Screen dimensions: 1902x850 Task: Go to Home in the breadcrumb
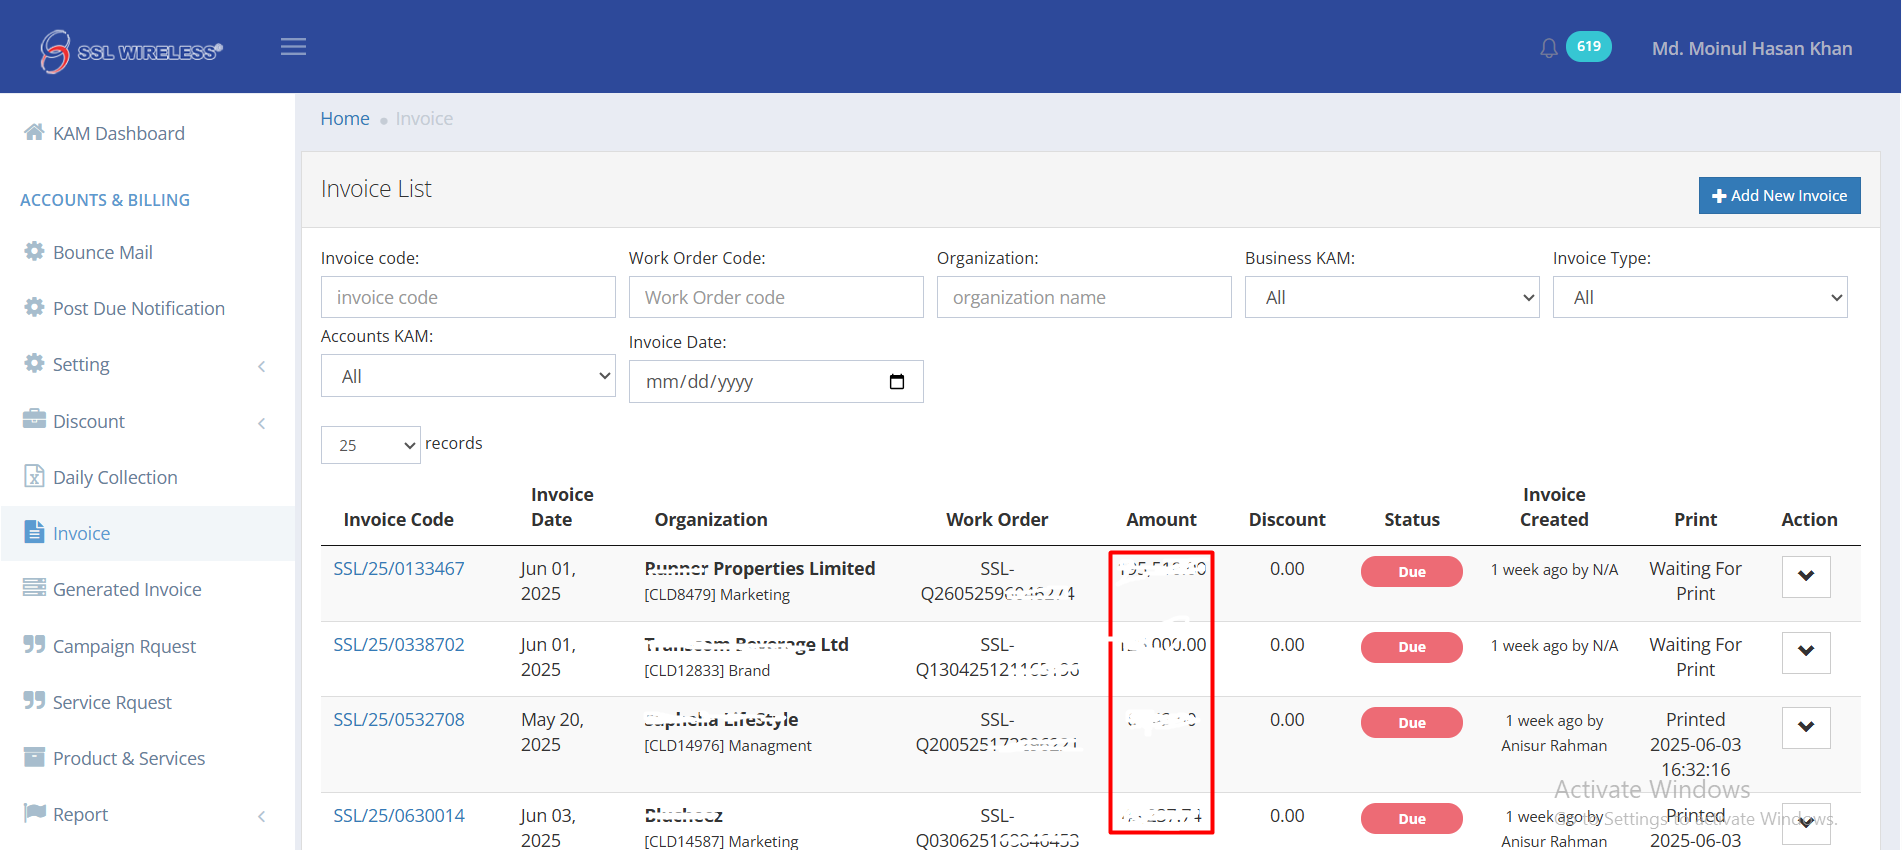[345, 119]
